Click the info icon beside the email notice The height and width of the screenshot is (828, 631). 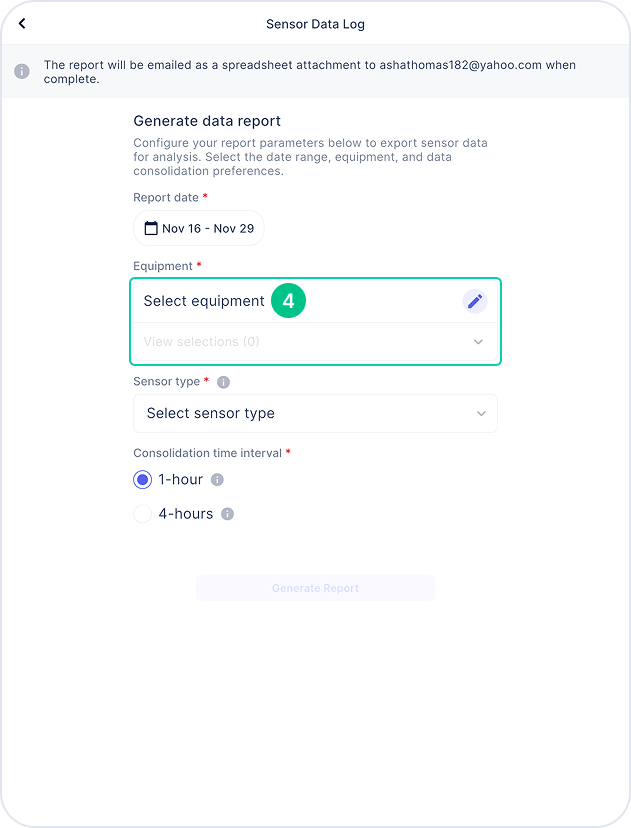[22, 71]
